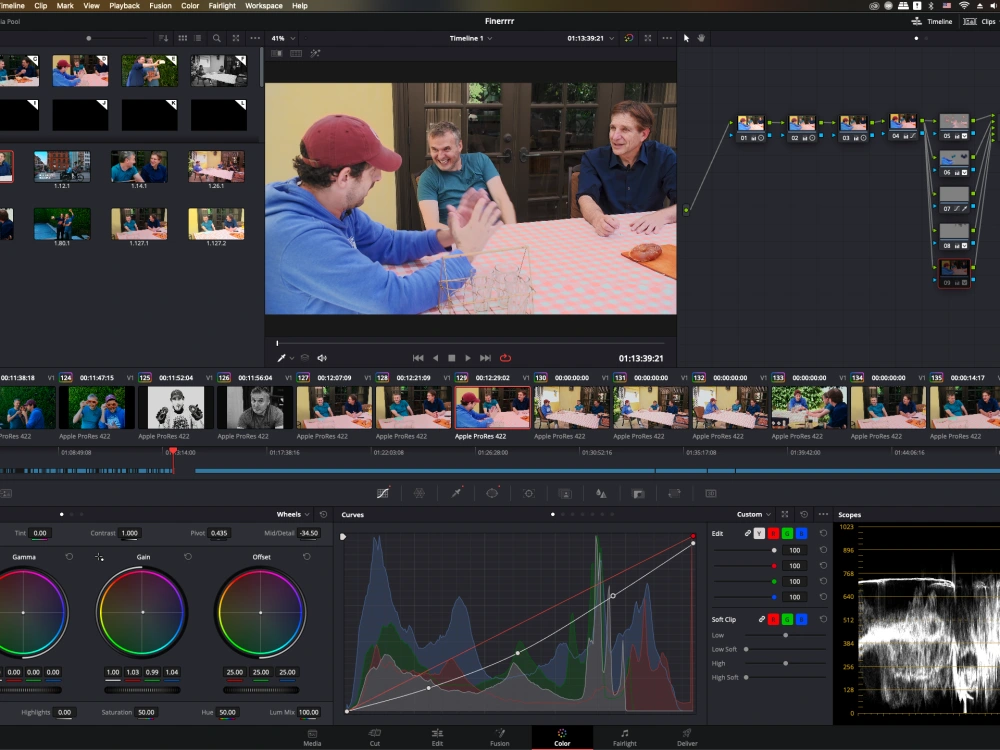This screenshot has width=1000, height=750.
Task: Open the Playback menu
Action: pos(124,6)
